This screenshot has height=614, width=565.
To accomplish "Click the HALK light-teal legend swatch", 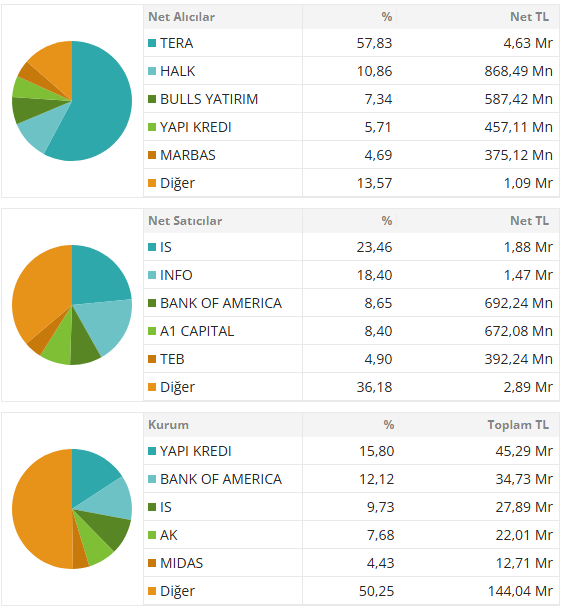I will (x=152, y=71).
